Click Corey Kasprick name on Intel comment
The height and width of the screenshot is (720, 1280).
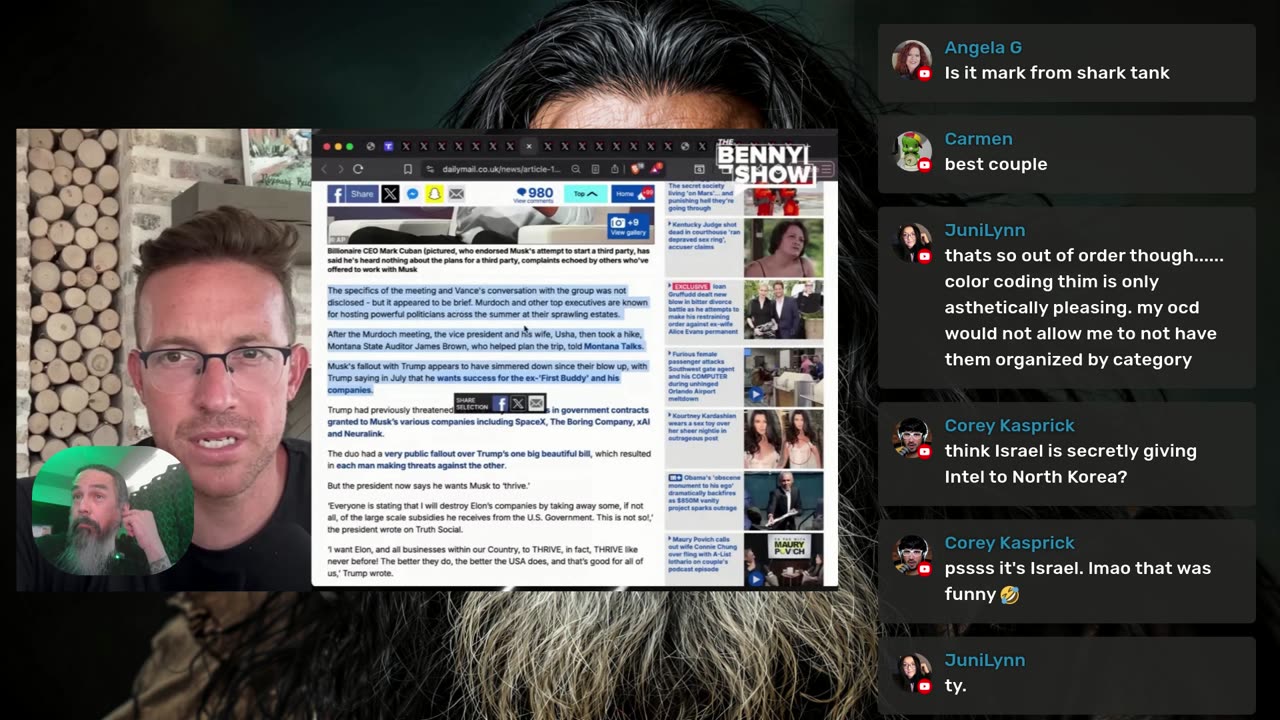[1009, 425]
